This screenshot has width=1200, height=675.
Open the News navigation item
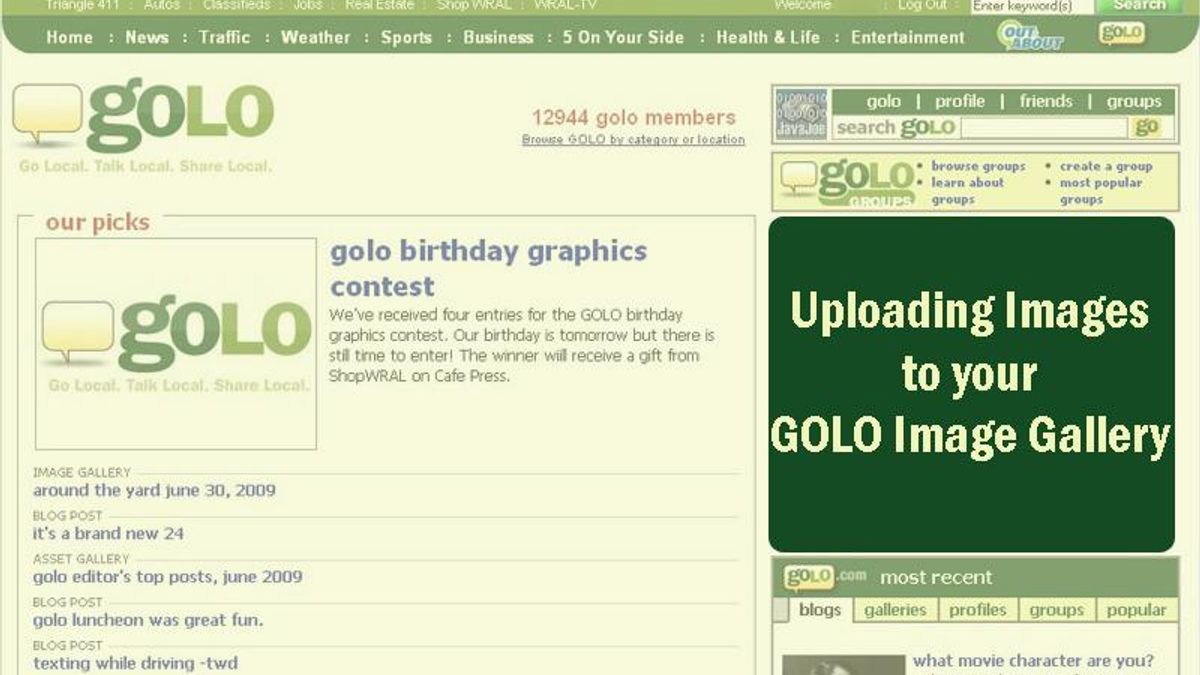(x=147, y=37)
